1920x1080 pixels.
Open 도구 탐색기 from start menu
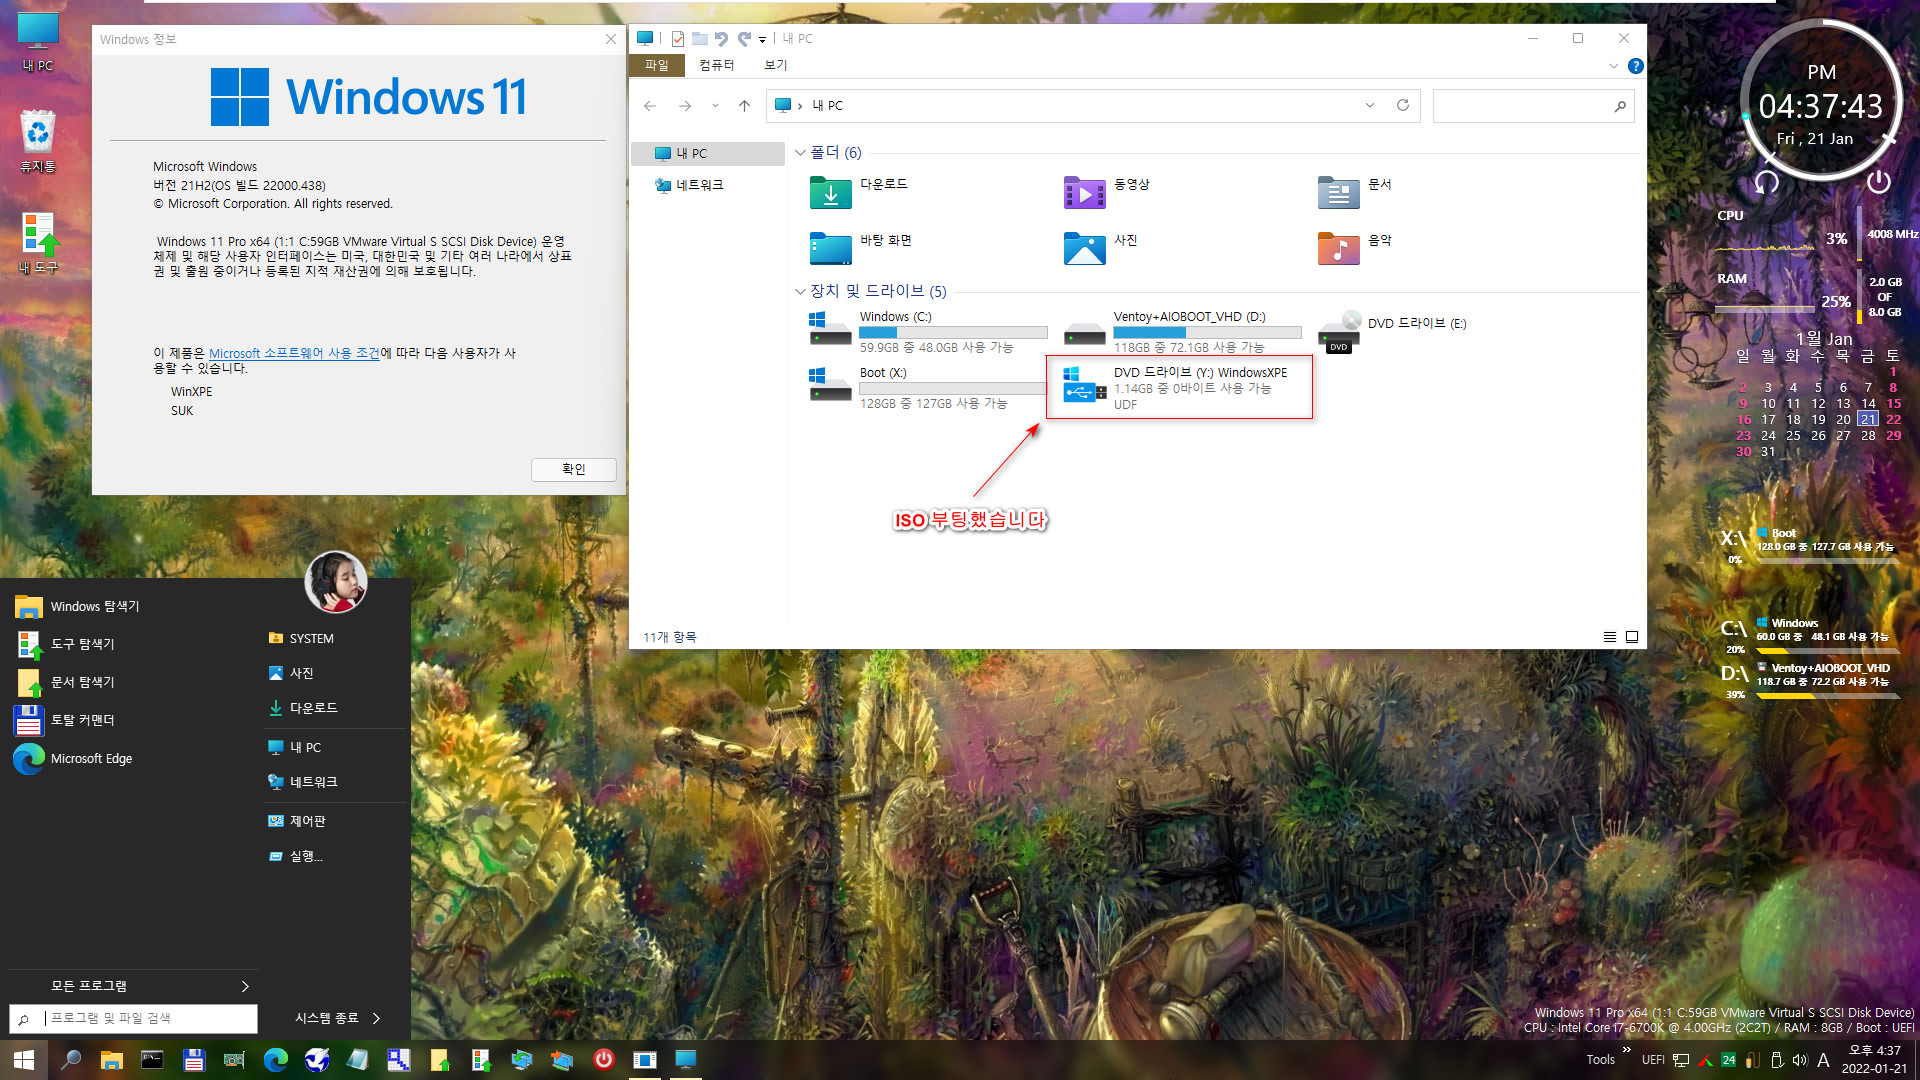[66, 644]
